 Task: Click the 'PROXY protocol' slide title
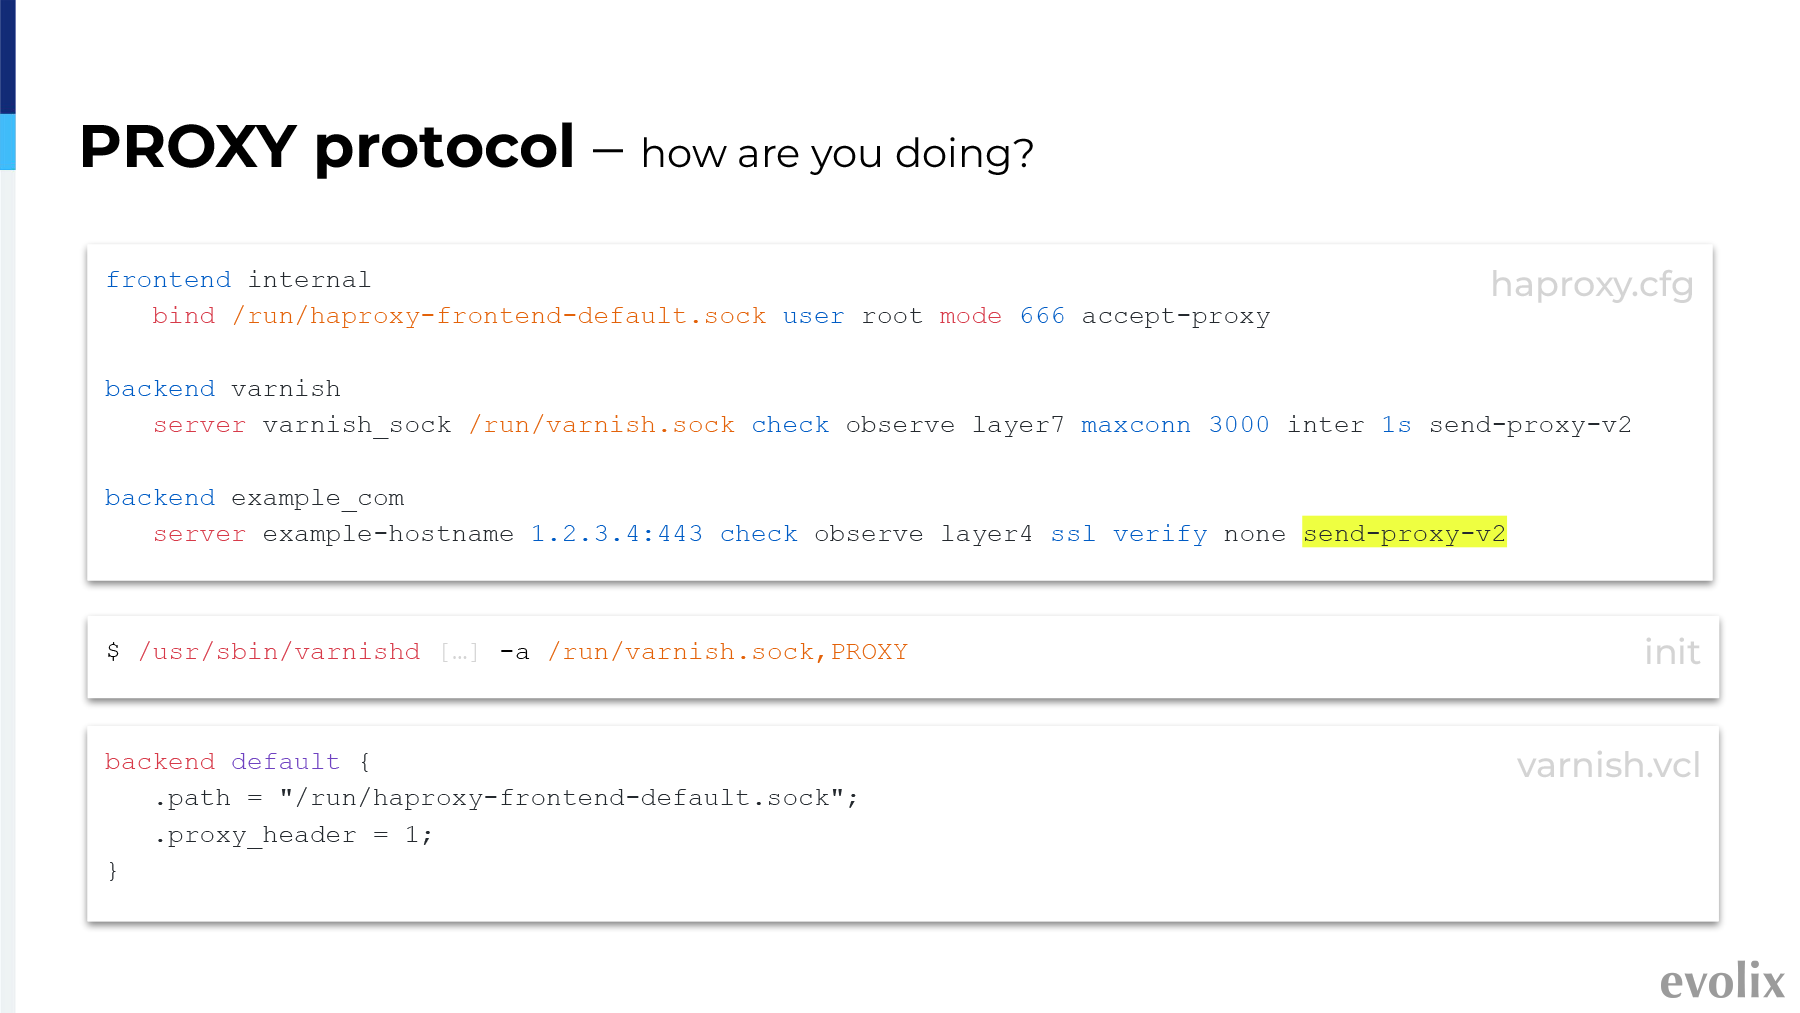click(x=327, y=148)
